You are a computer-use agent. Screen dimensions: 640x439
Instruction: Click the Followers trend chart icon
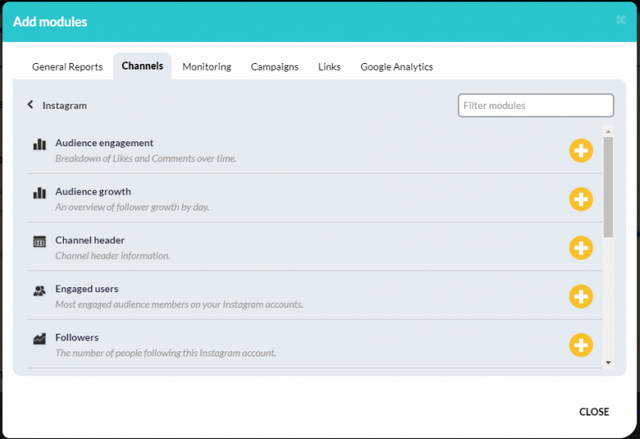click(x=40, y=339)
